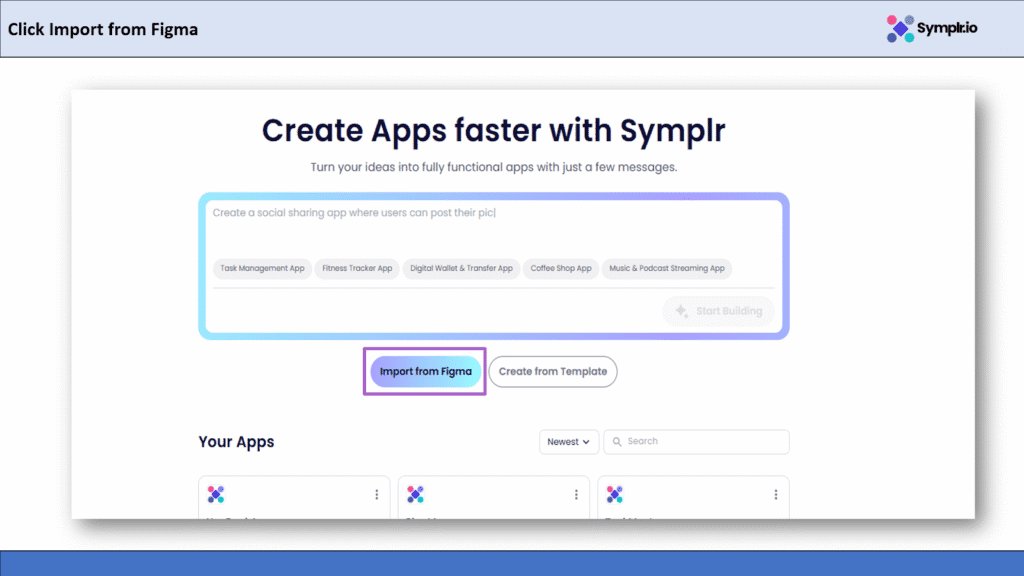The image size is (1024, 576).
Task: Pick the Digital Wallet & Transfer App chip
Action: click(461, 268)
